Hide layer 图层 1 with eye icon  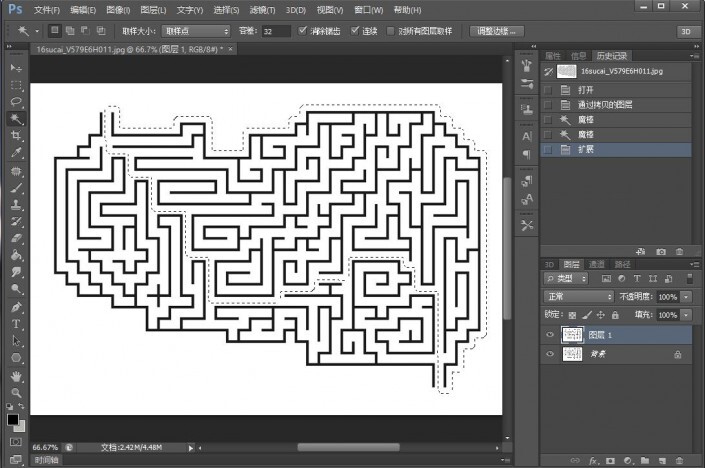550,335
